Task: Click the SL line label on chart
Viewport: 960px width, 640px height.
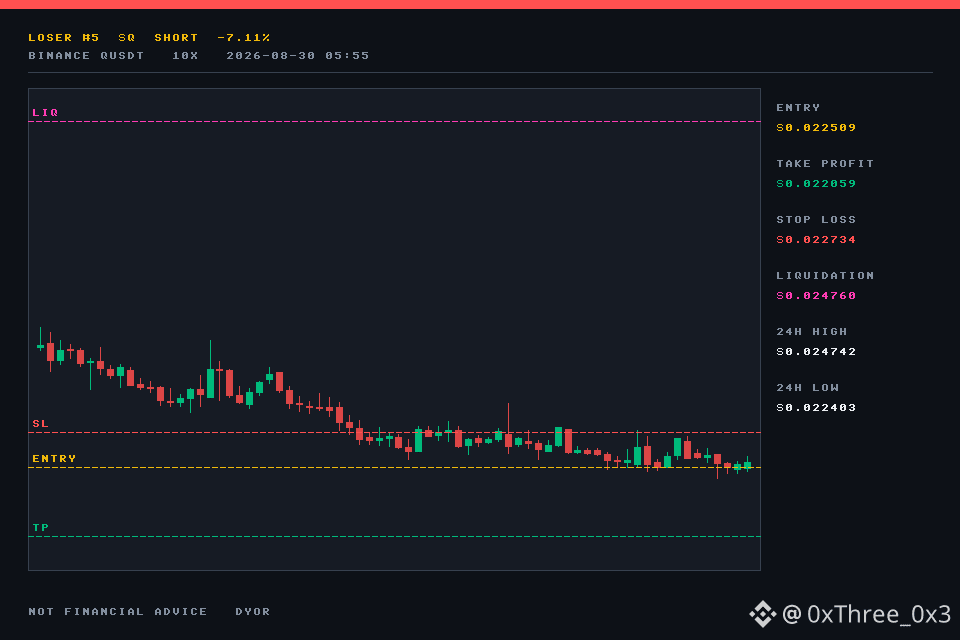Action: (40, 424)
